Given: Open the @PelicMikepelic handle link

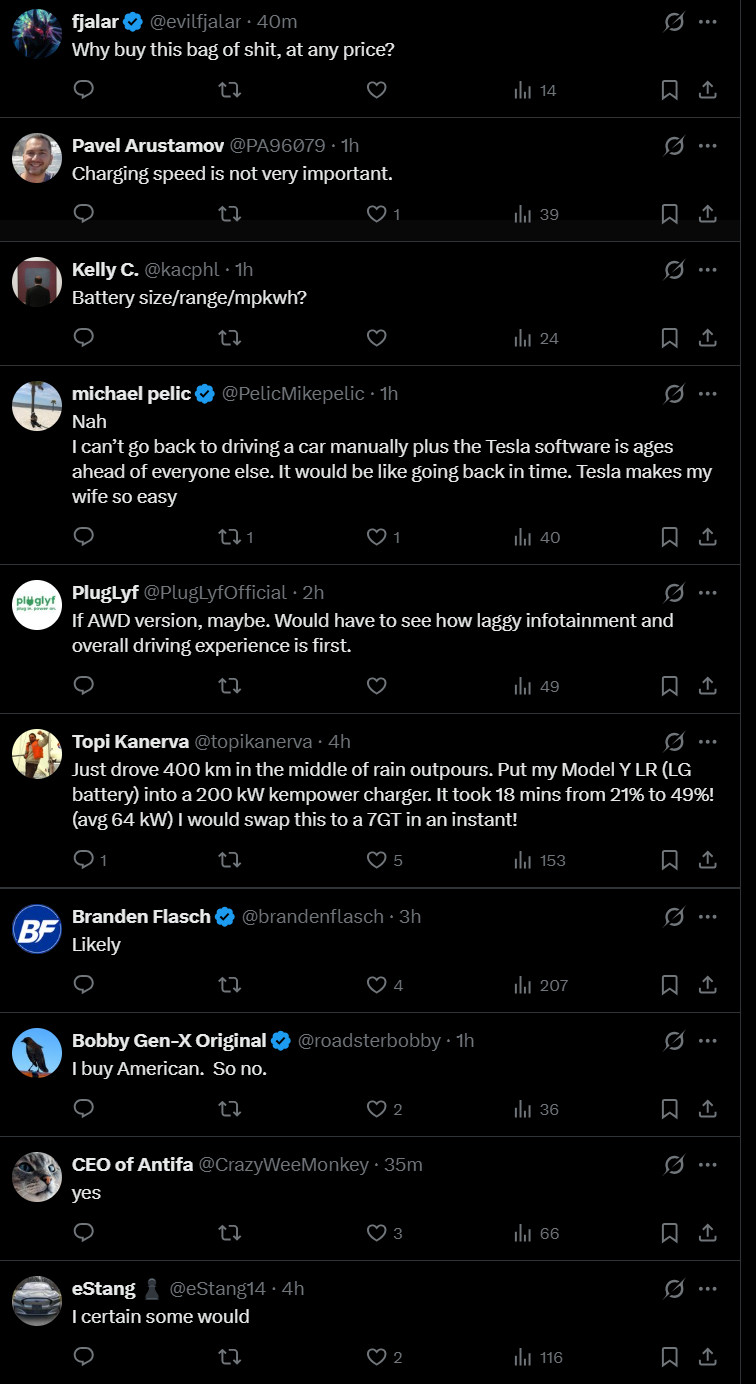Looking at the screenshot, I should 293,393.
